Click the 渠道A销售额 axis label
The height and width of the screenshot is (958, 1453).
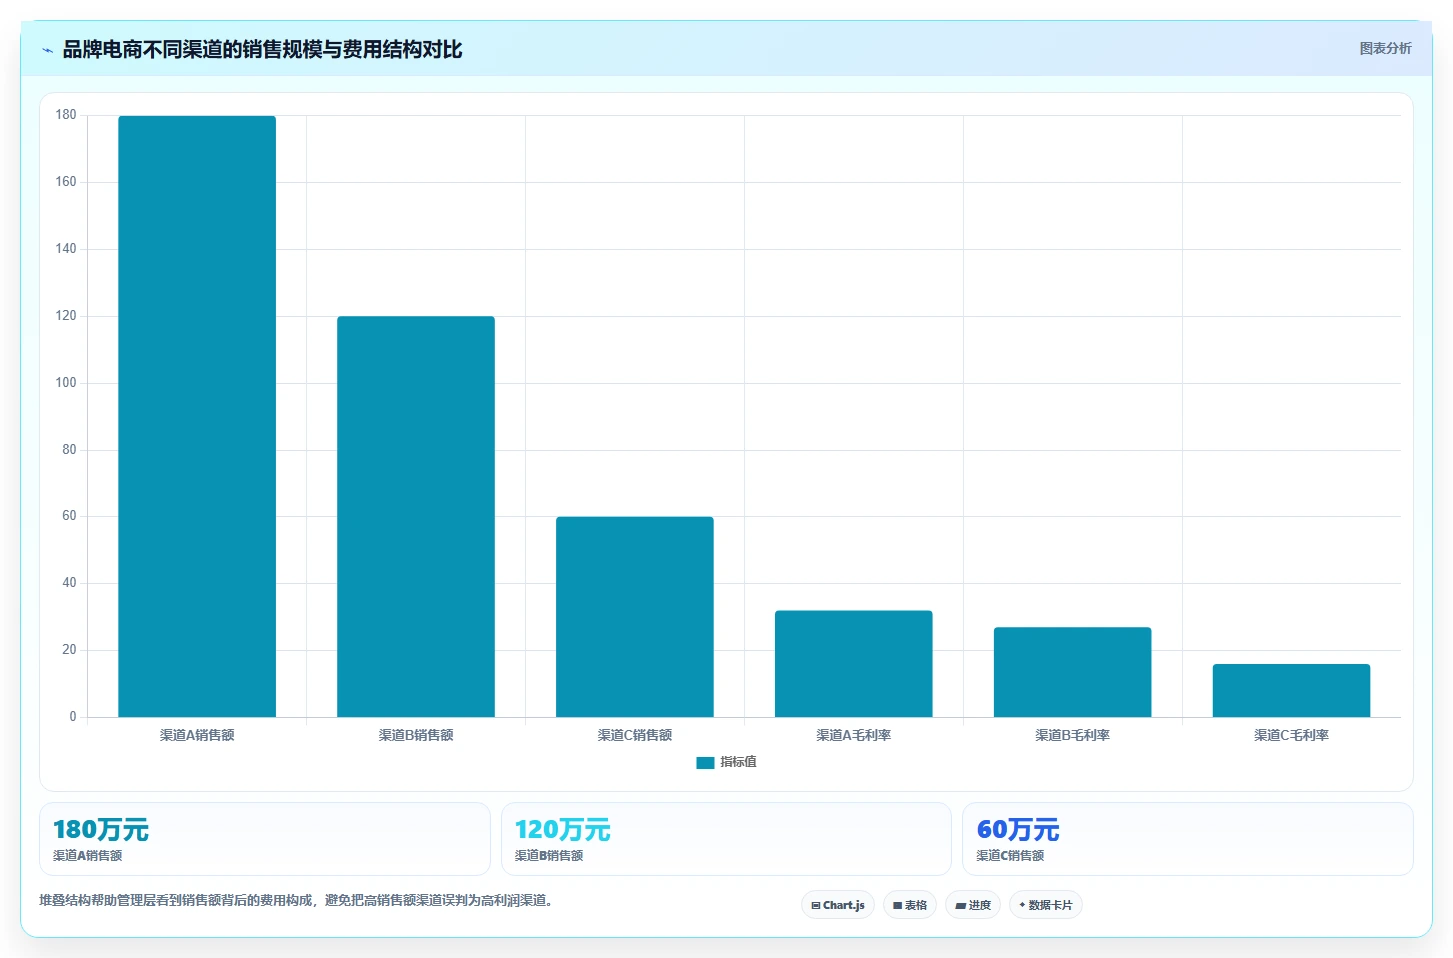pos(197,735)
